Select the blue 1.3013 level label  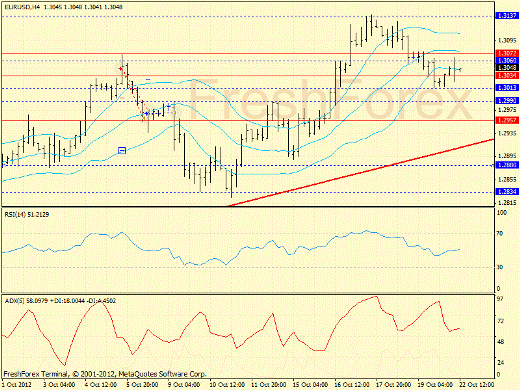click(x=507, y=88)
